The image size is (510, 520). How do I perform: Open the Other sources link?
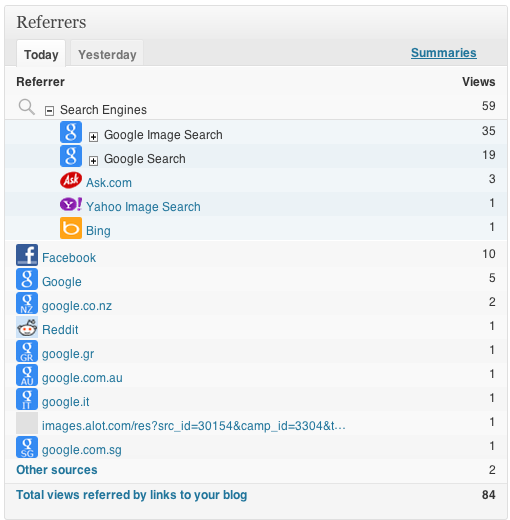(57, 470)
